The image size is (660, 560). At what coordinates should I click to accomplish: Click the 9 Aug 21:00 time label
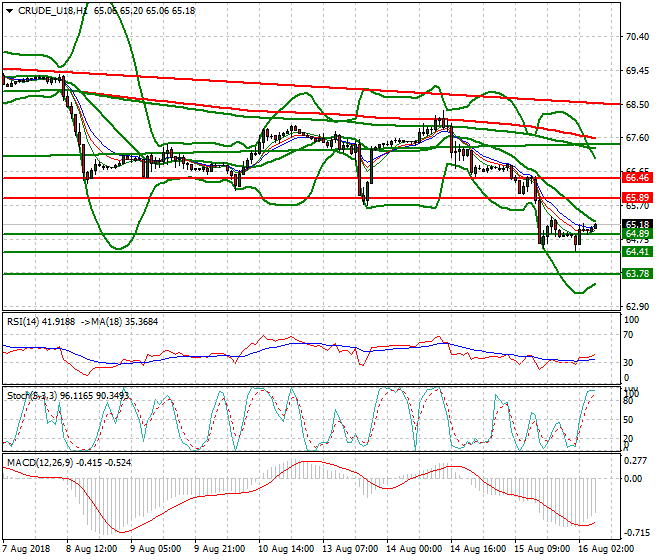(x=219, y=549)
